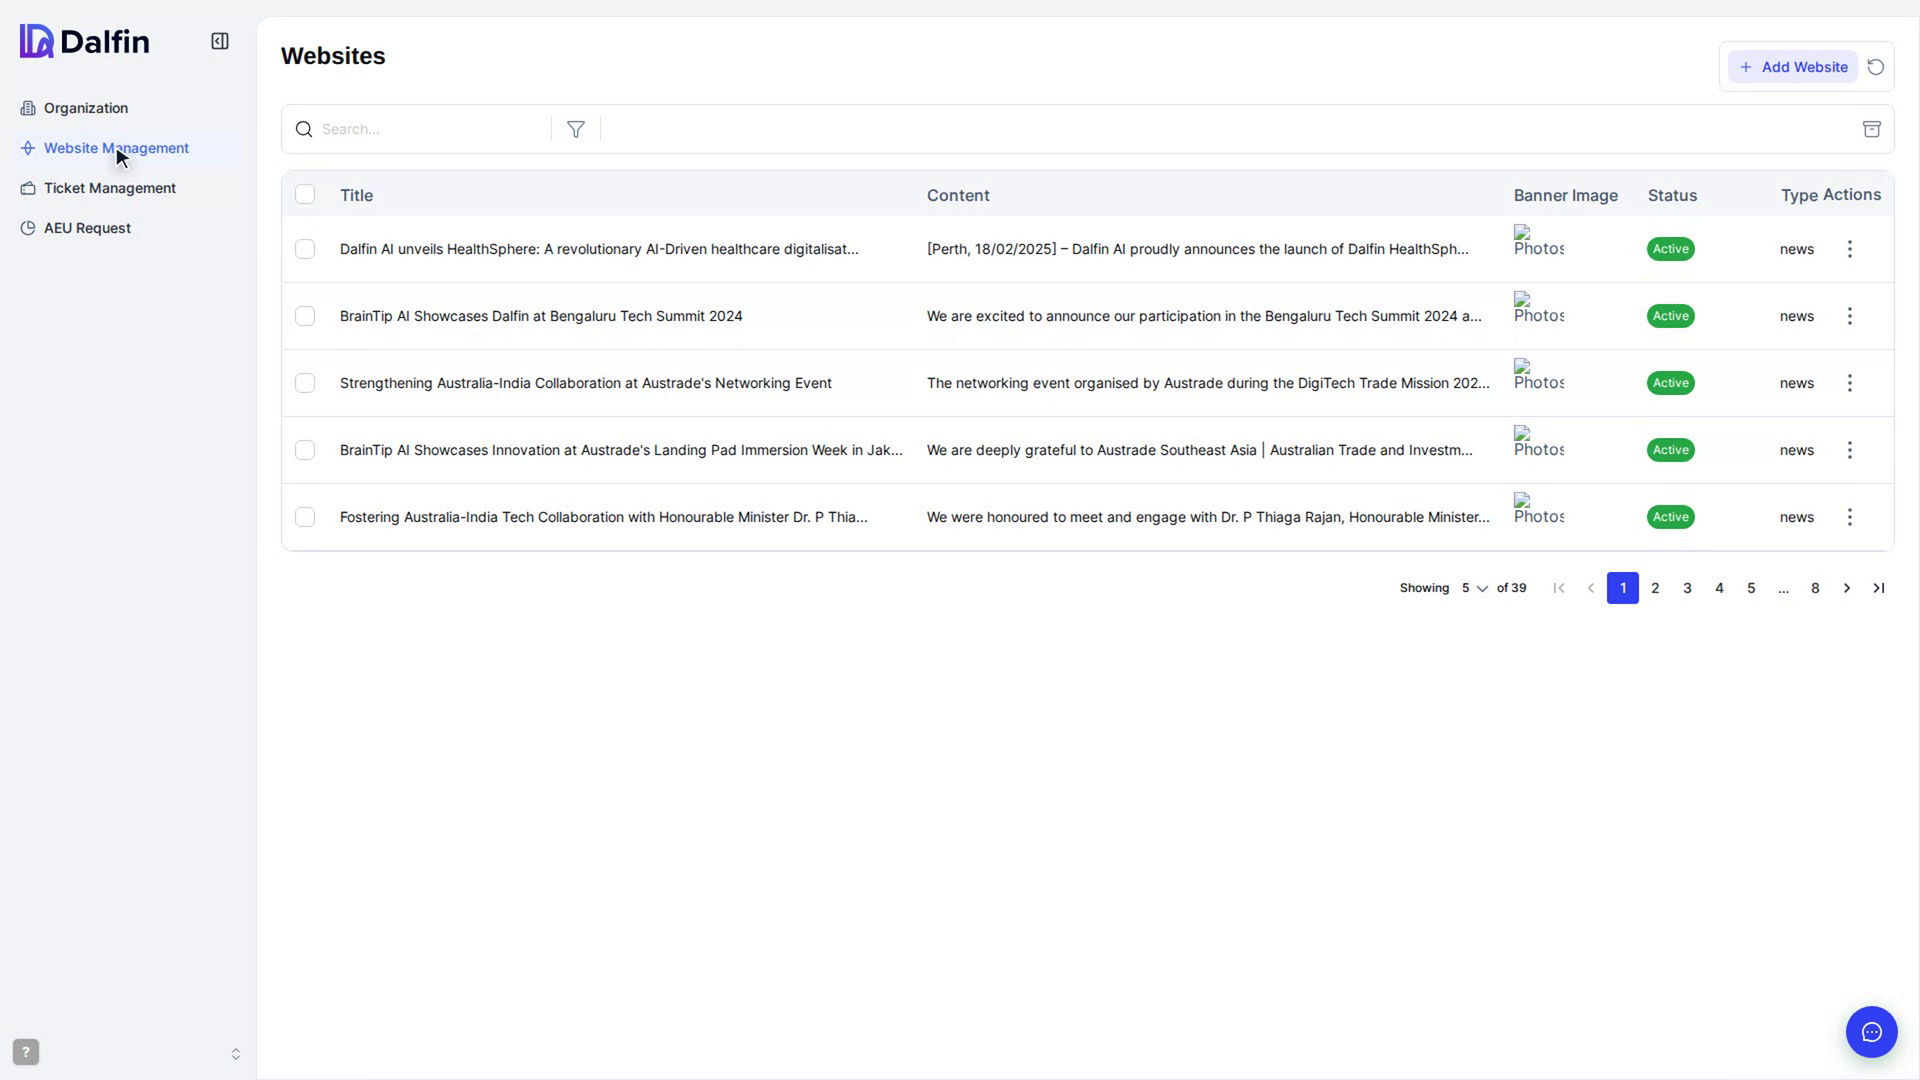Go to page 5
This screenshot has width=1920, height=1080.
pyautogui.click(x=1751, y=588)
